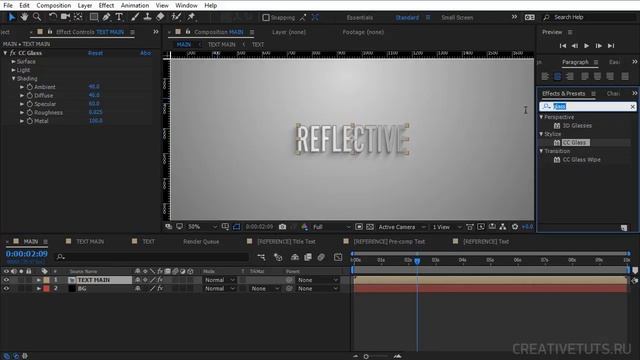This screenshot has width=640, height=360.
Task: Click the Effects & Presets search field
Action: (x=588, y=107)
